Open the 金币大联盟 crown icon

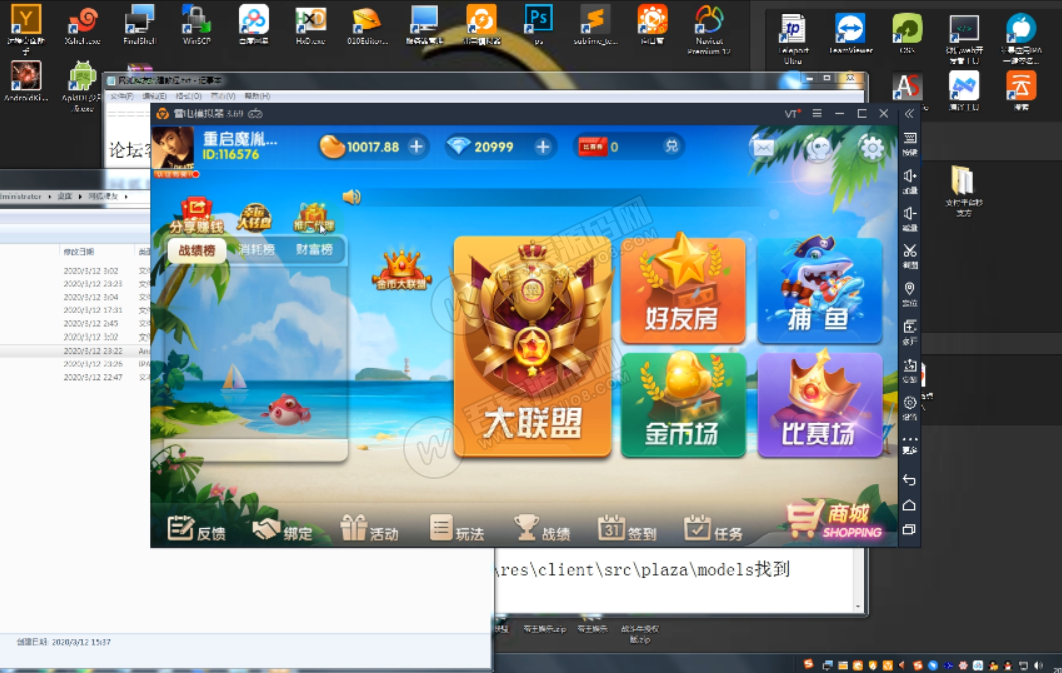tap(402, 270)
